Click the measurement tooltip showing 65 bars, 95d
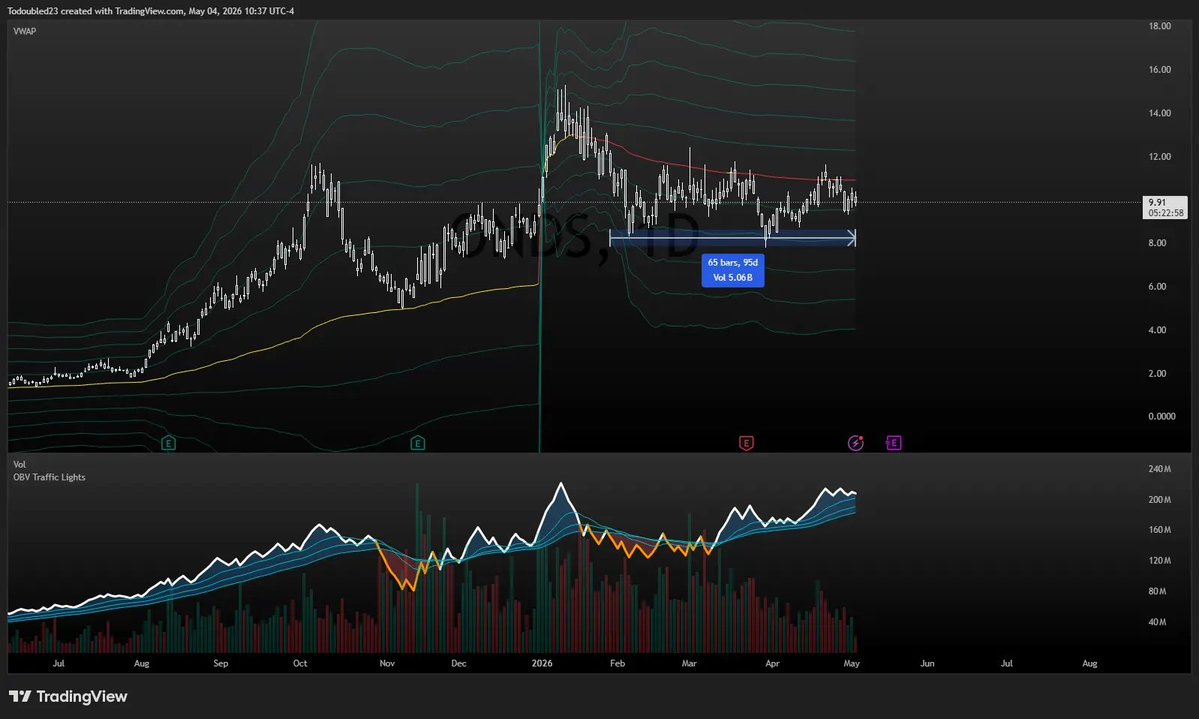Viewport: 1199px width, 719px height. coord(733,270)
